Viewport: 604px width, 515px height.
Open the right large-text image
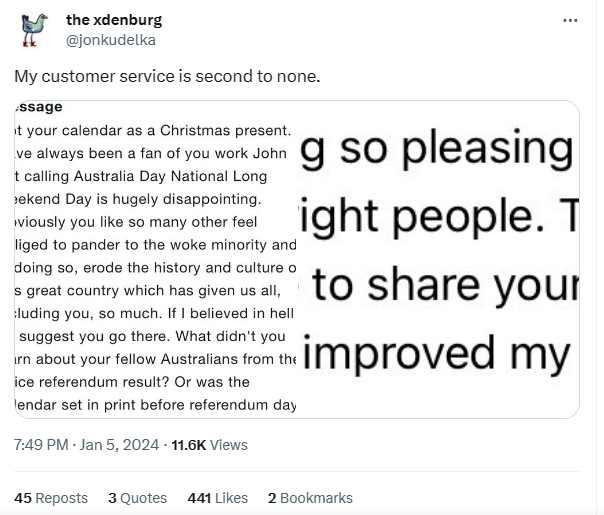click(x=440, y=258)
